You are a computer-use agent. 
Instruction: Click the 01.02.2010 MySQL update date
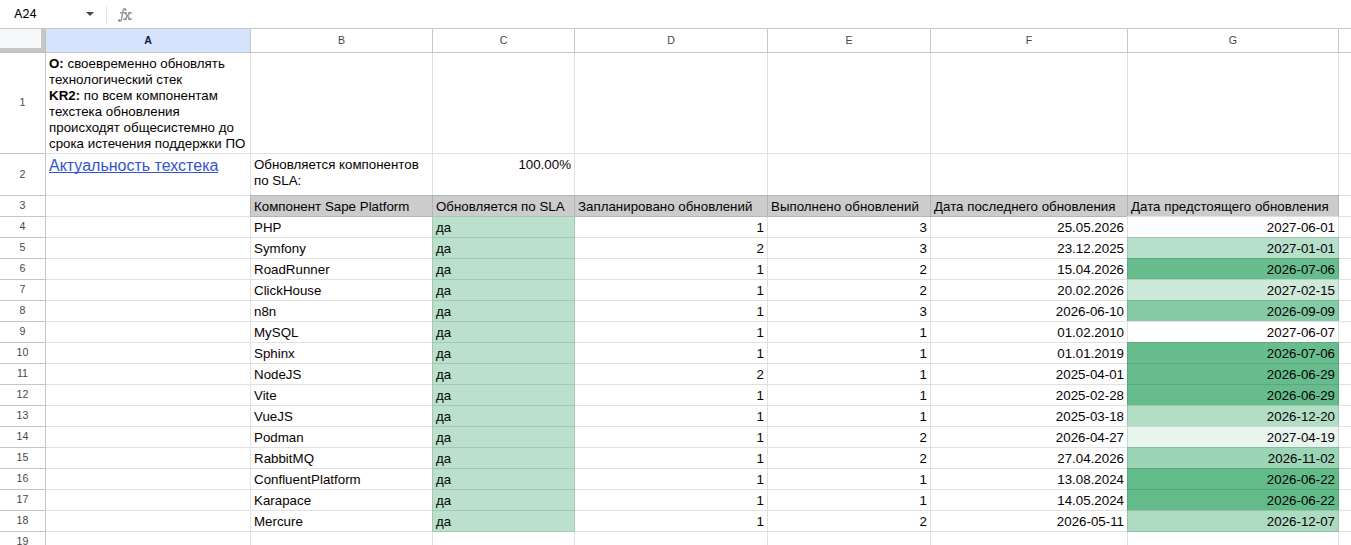click(x=1029, y=332)
